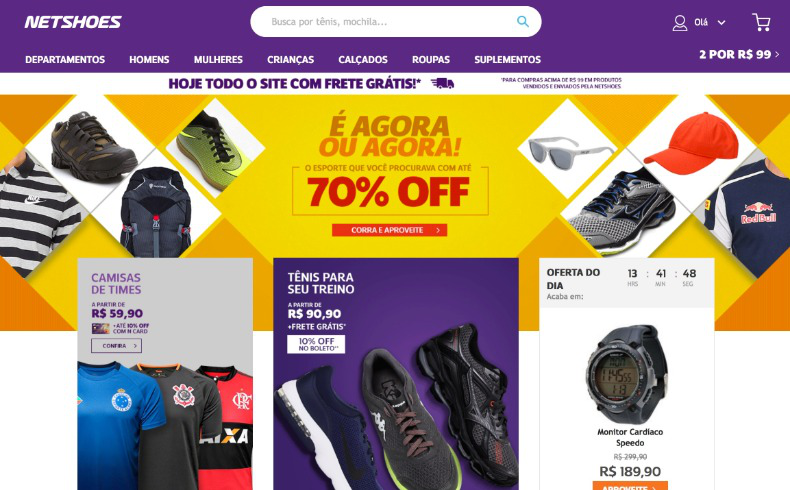This screenshot has height=490, width=790.
Task: Open the shopping cart icon
Action: [761, 22]
